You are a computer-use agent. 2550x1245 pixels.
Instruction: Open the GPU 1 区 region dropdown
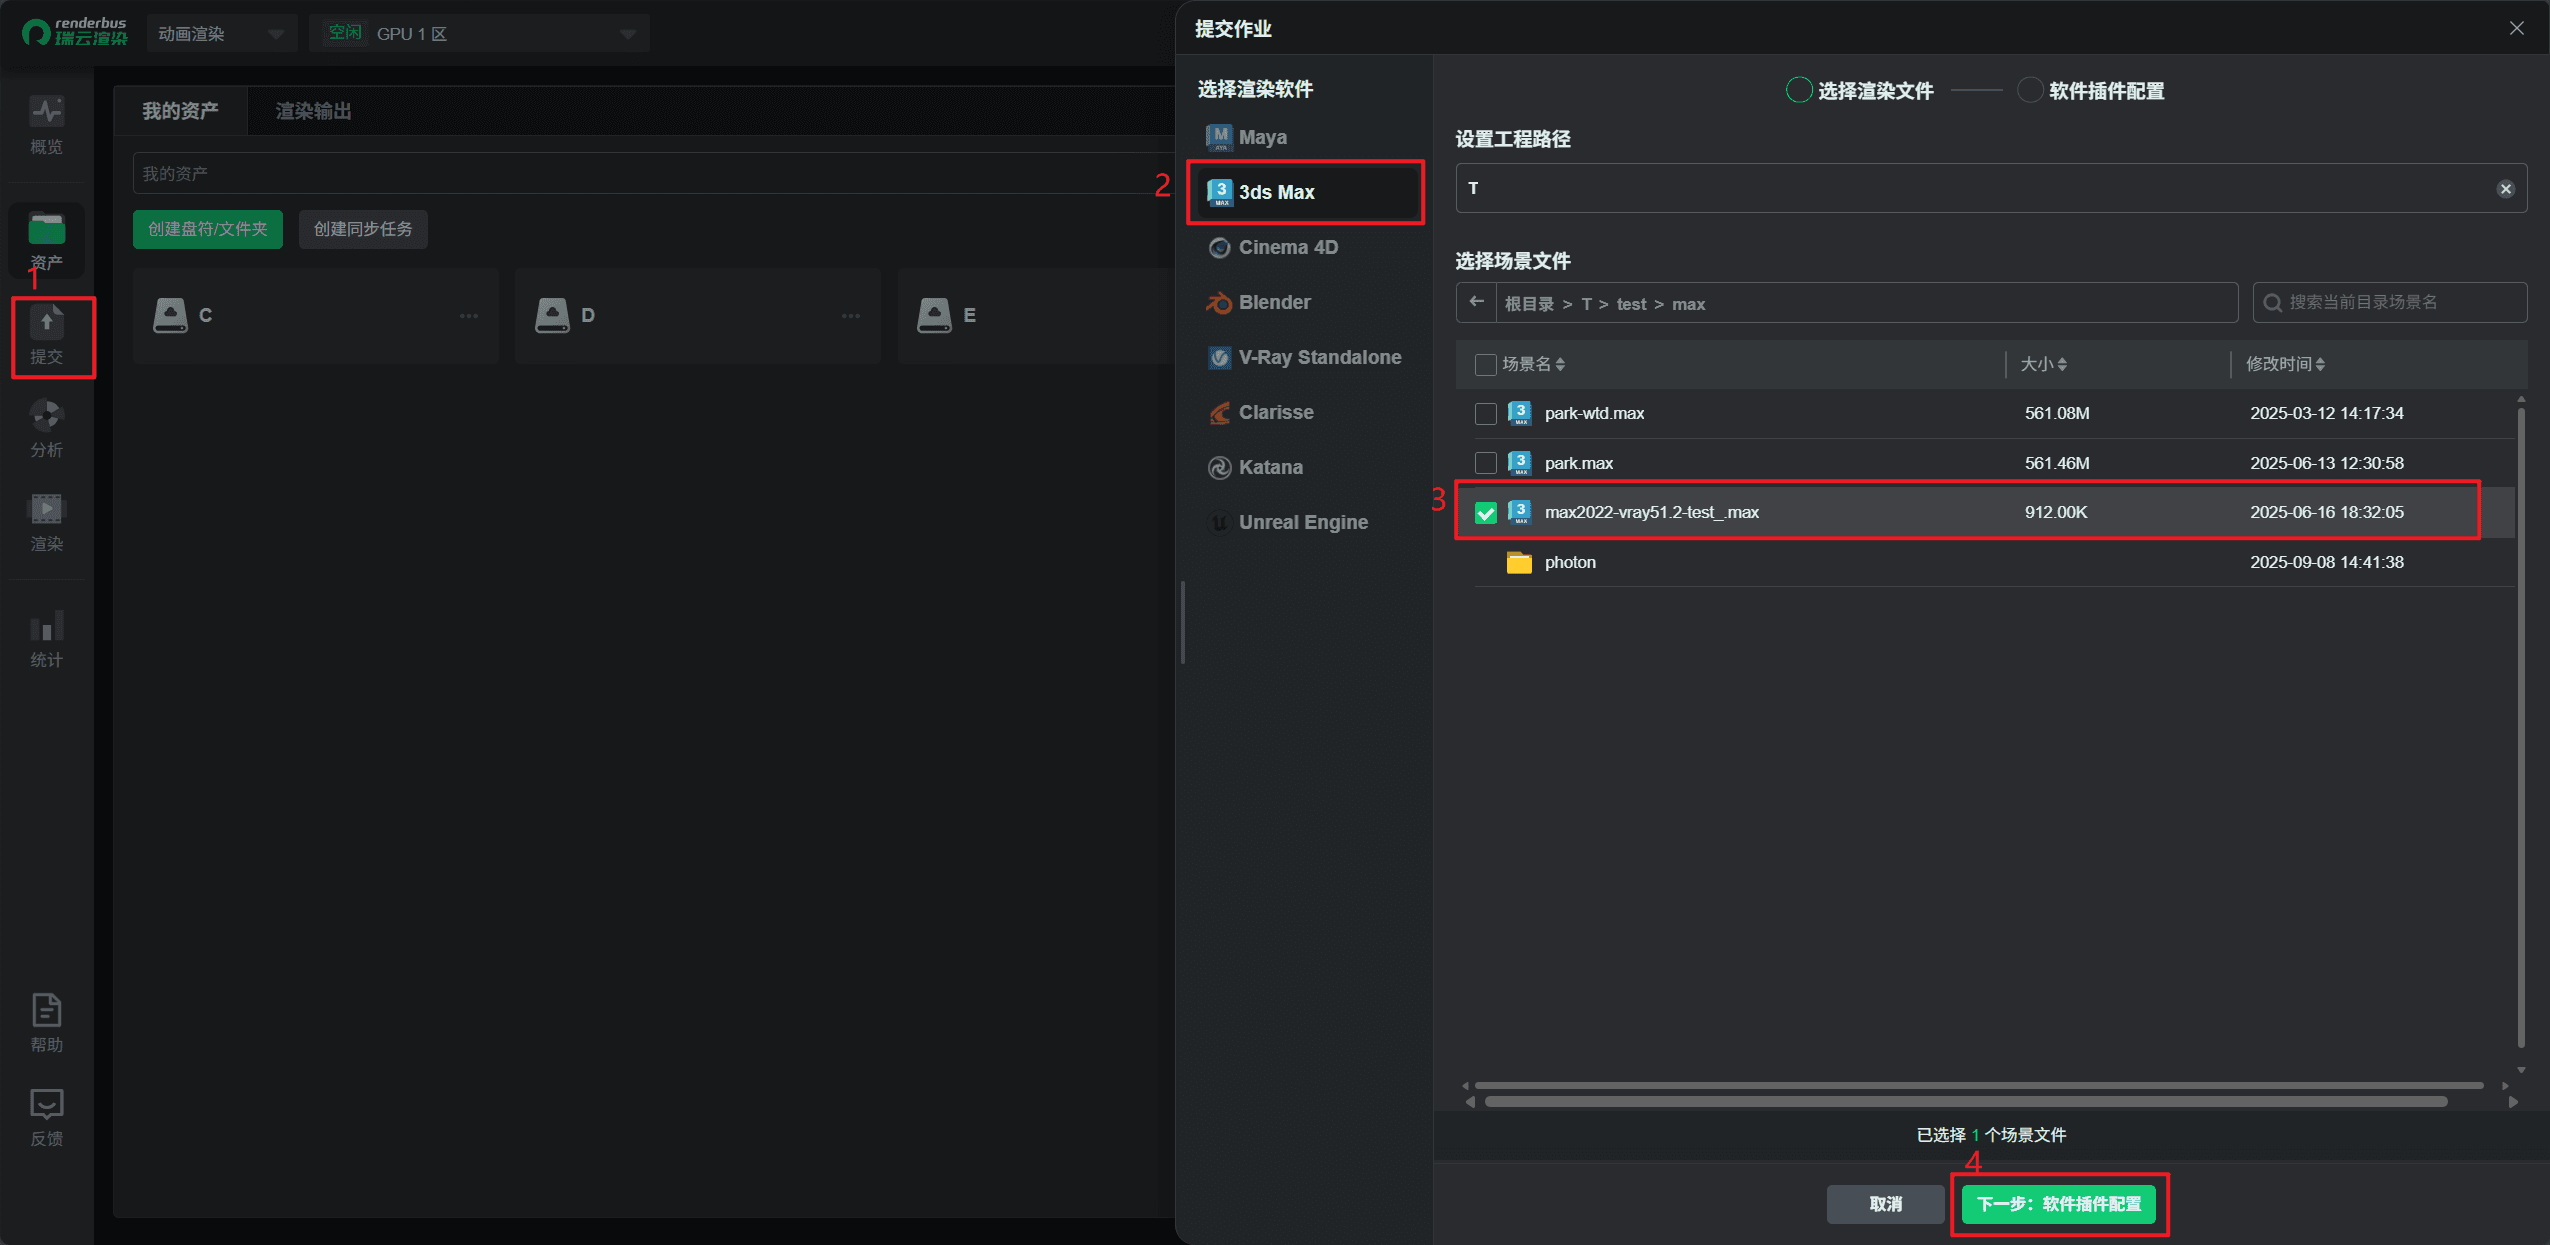(x=480, y=34)
